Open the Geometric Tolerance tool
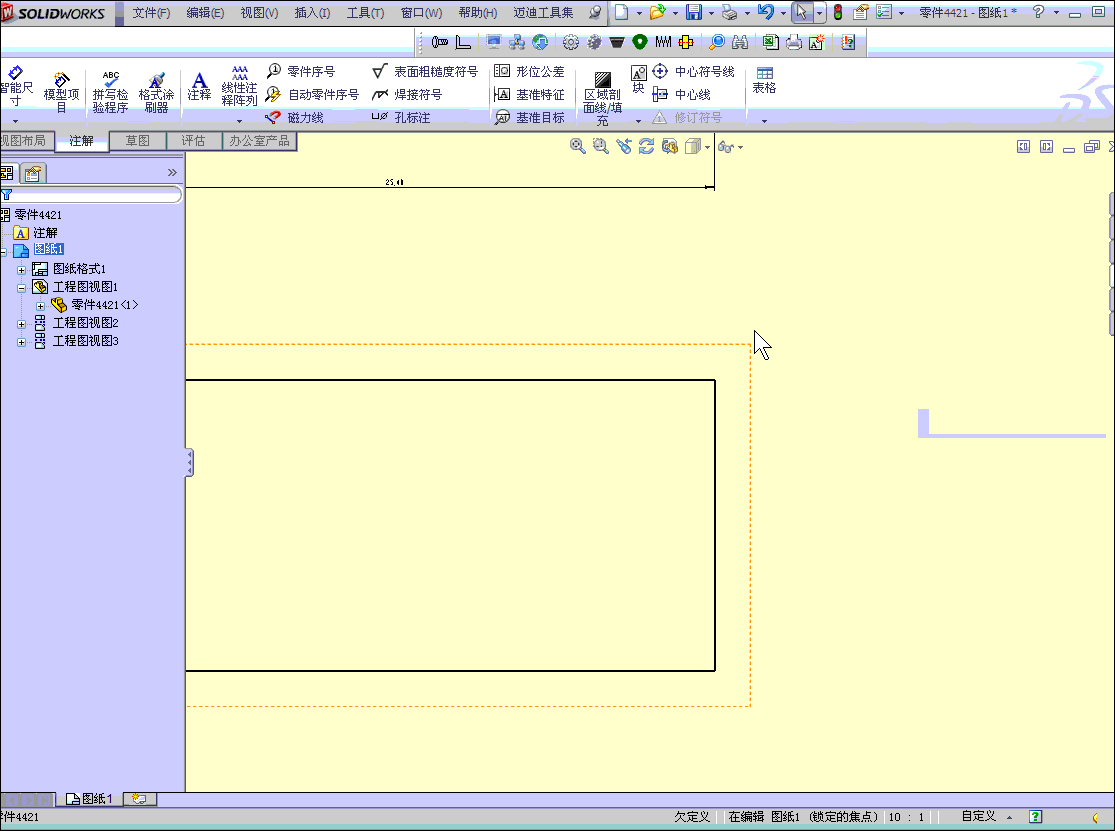The height and width of the screenshot is (831, 1115). [x=529, y=71]
